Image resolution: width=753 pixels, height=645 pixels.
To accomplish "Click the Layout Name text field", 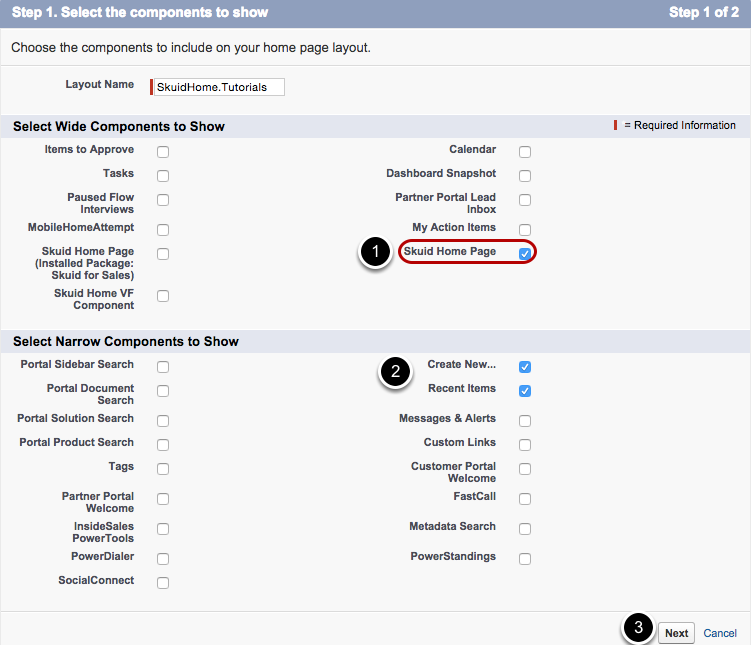I will tap(219, 87).
